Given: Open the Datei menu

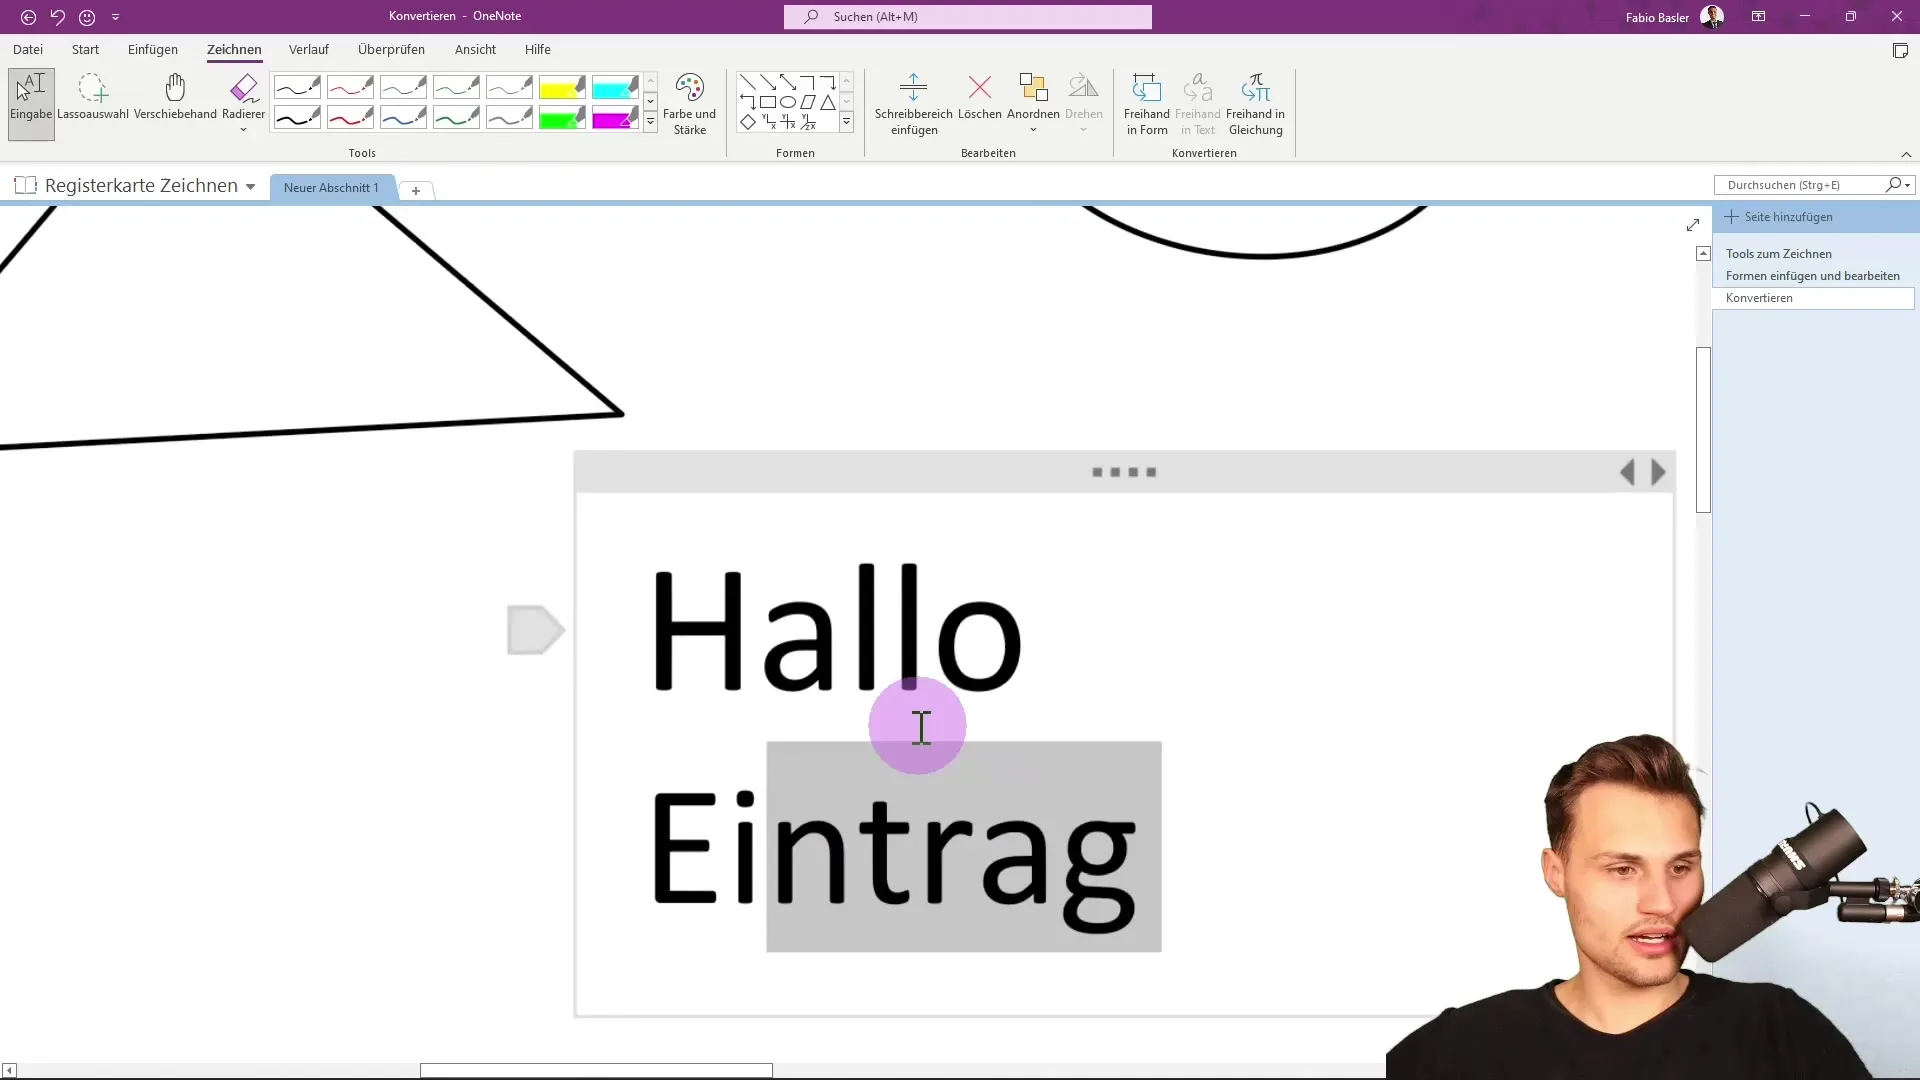Looking at the screenshot, I should [x=28, y=49].
